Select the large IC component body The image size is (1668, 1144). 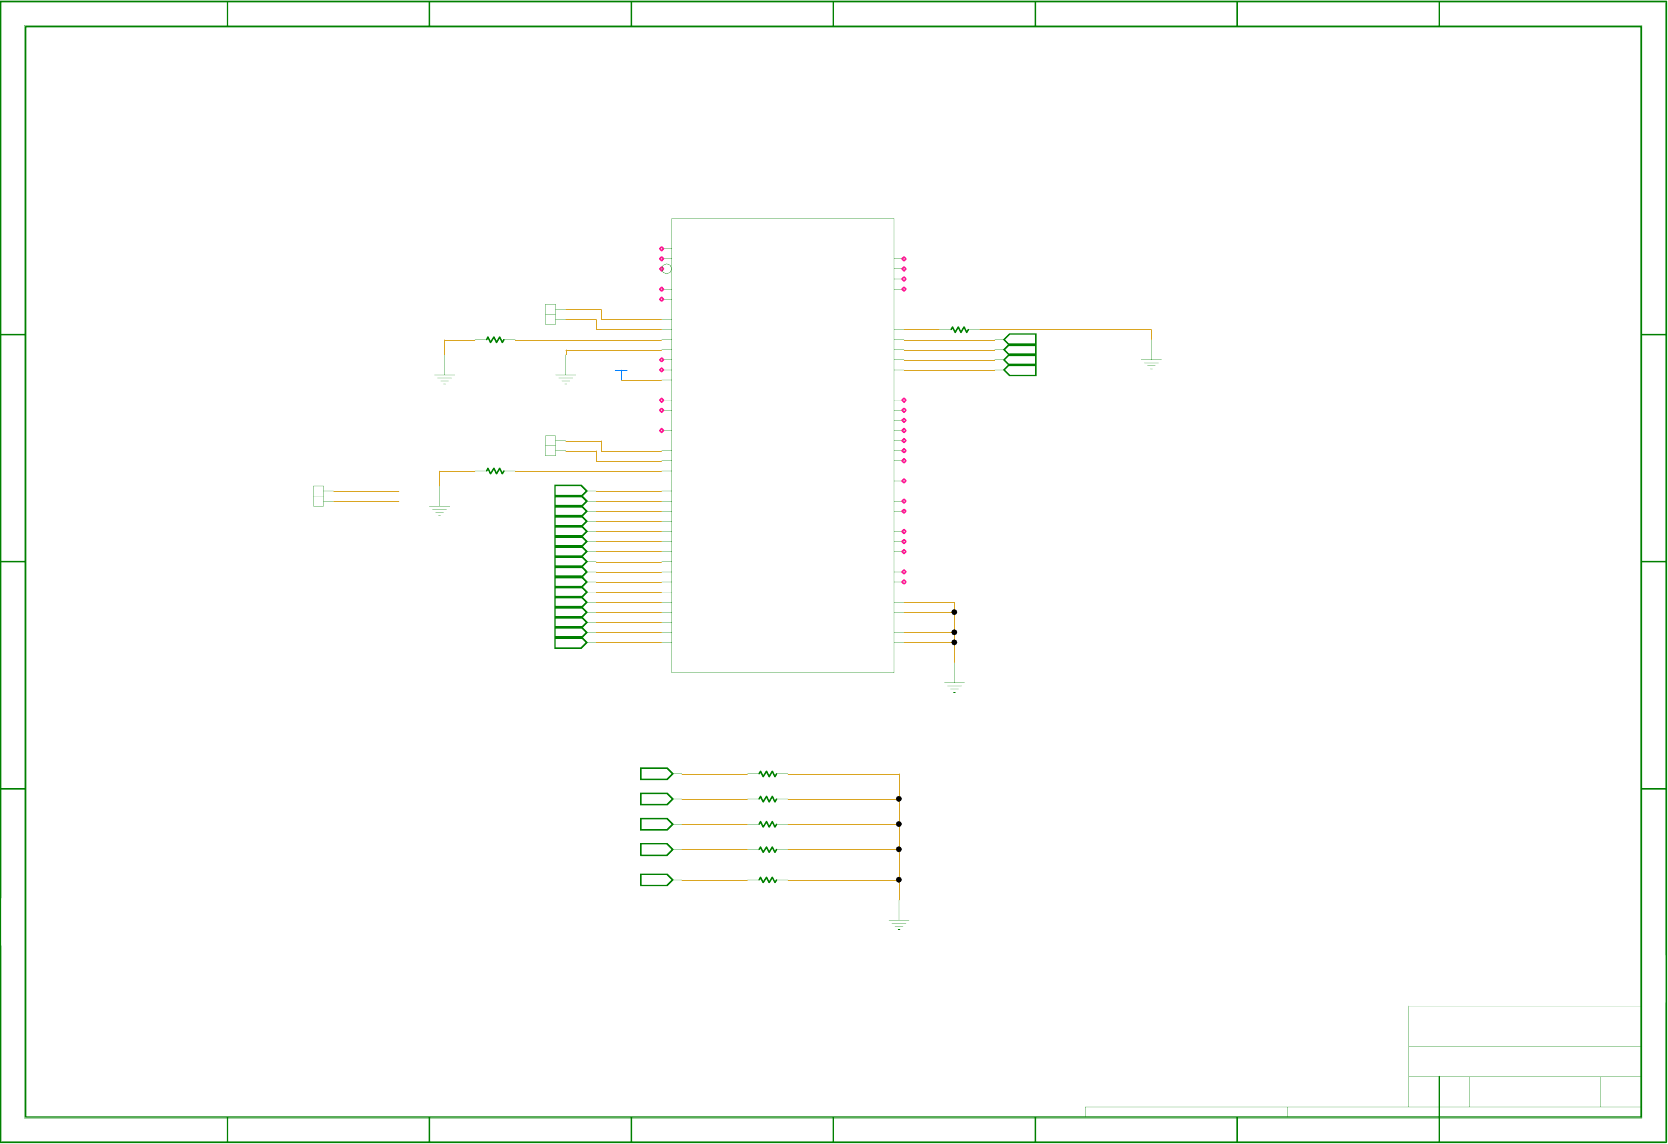pos(782,445)
